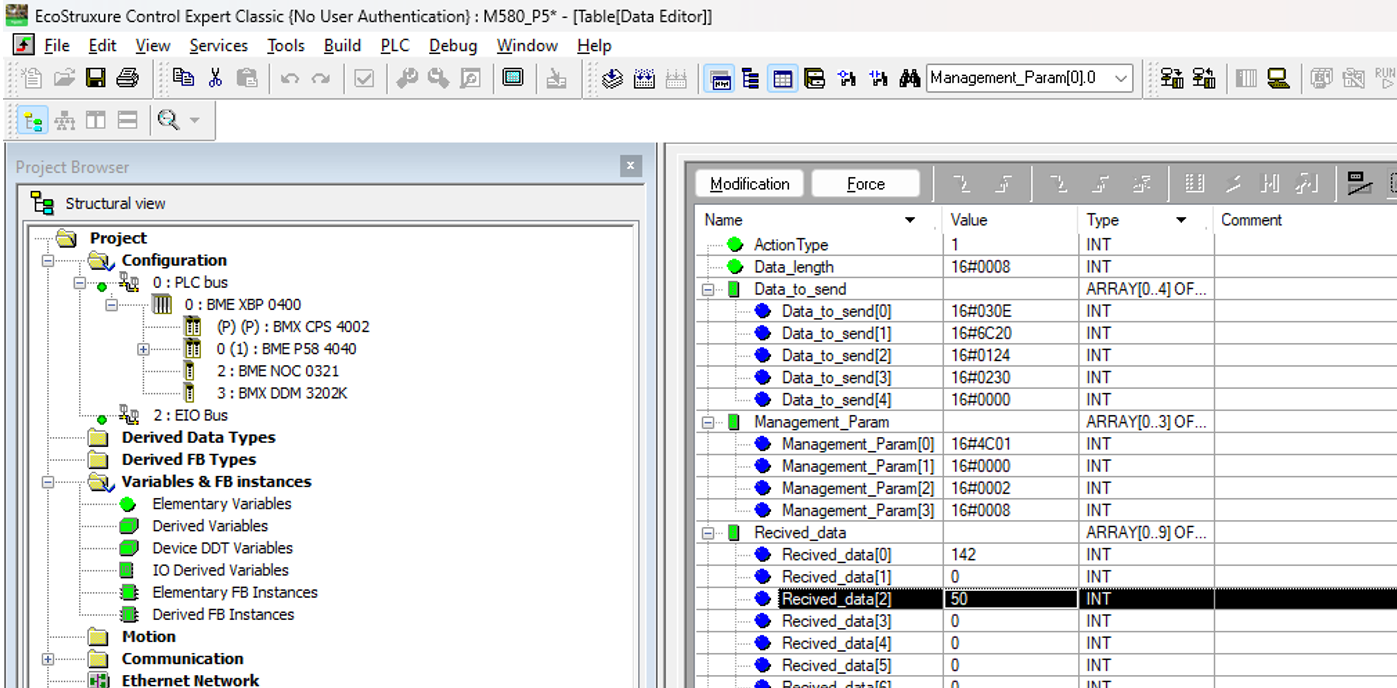Click the Modification button
Viewport: 1397px width, 688px height.
pyautogui.click(x=750, y=184)
